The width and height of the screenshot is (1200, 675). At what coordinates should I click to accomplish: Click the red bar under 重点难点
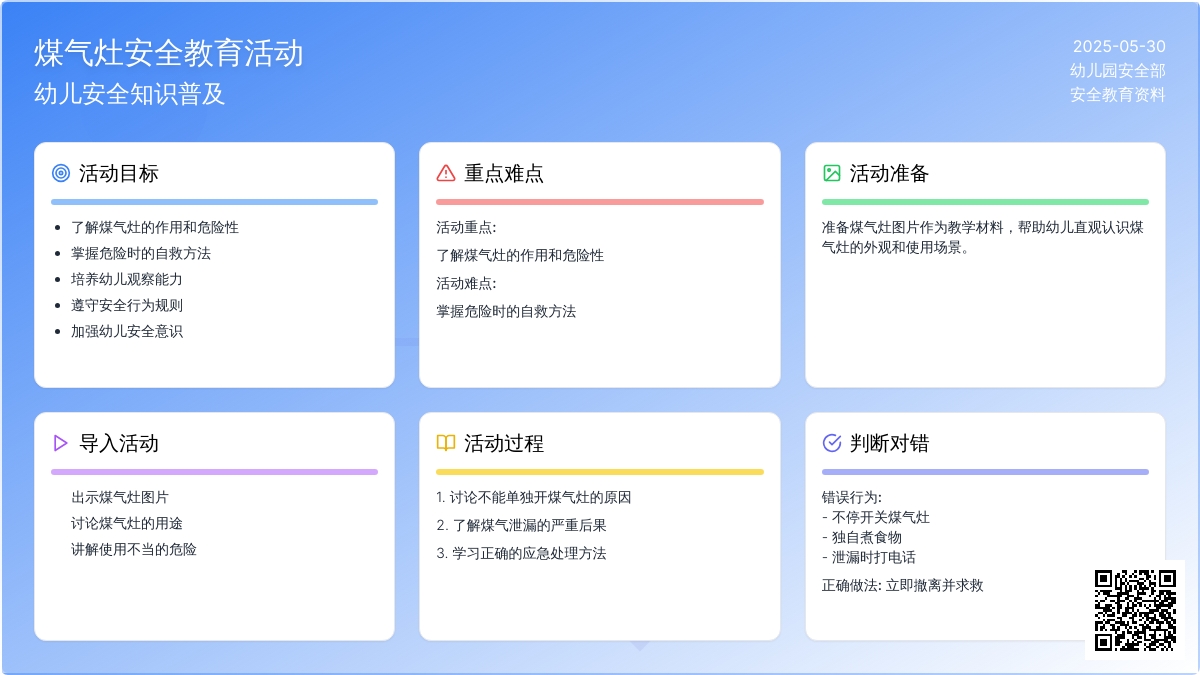click(600, 202)
